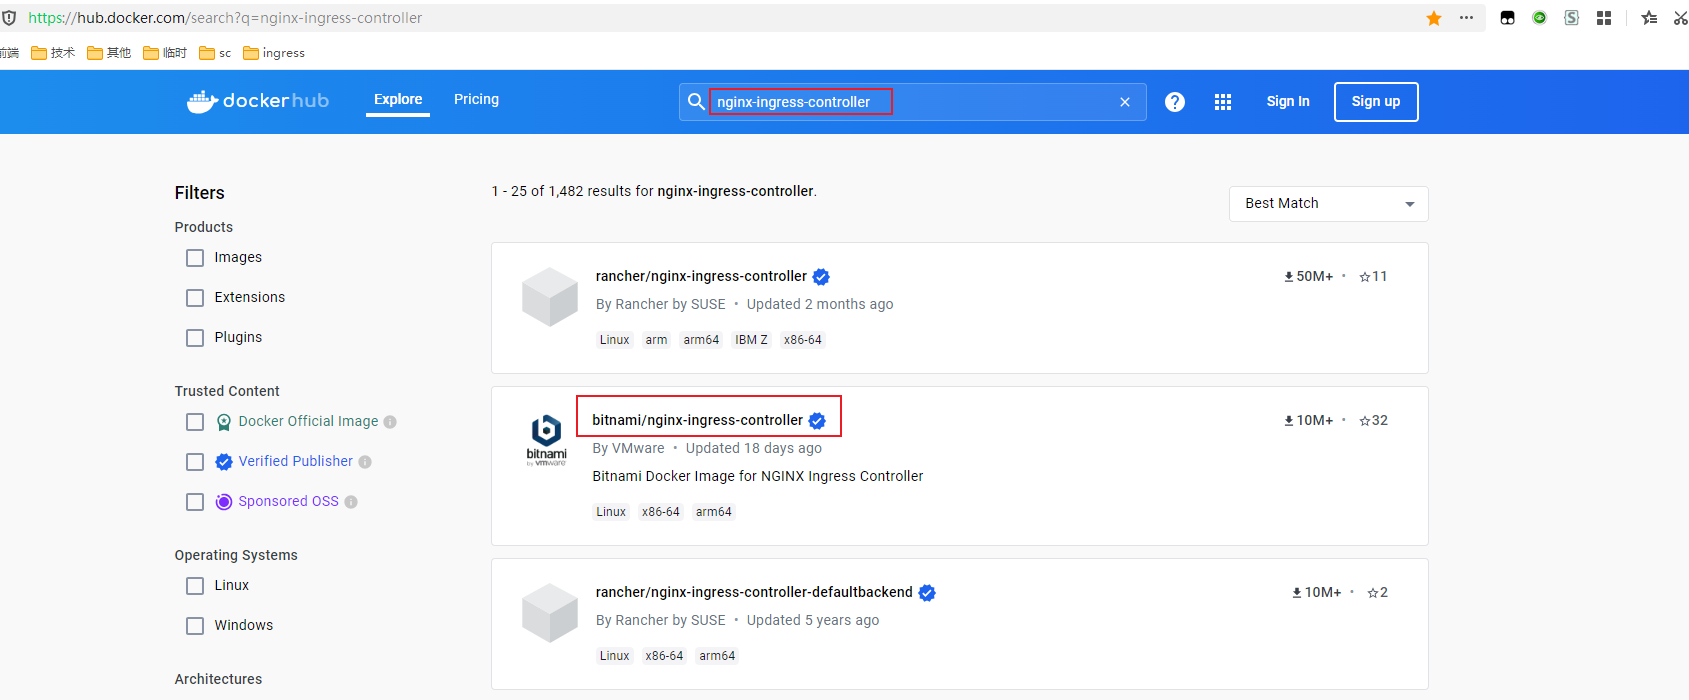
Task: Click info icon next to Verified Publisher
Action: (365, 462)
